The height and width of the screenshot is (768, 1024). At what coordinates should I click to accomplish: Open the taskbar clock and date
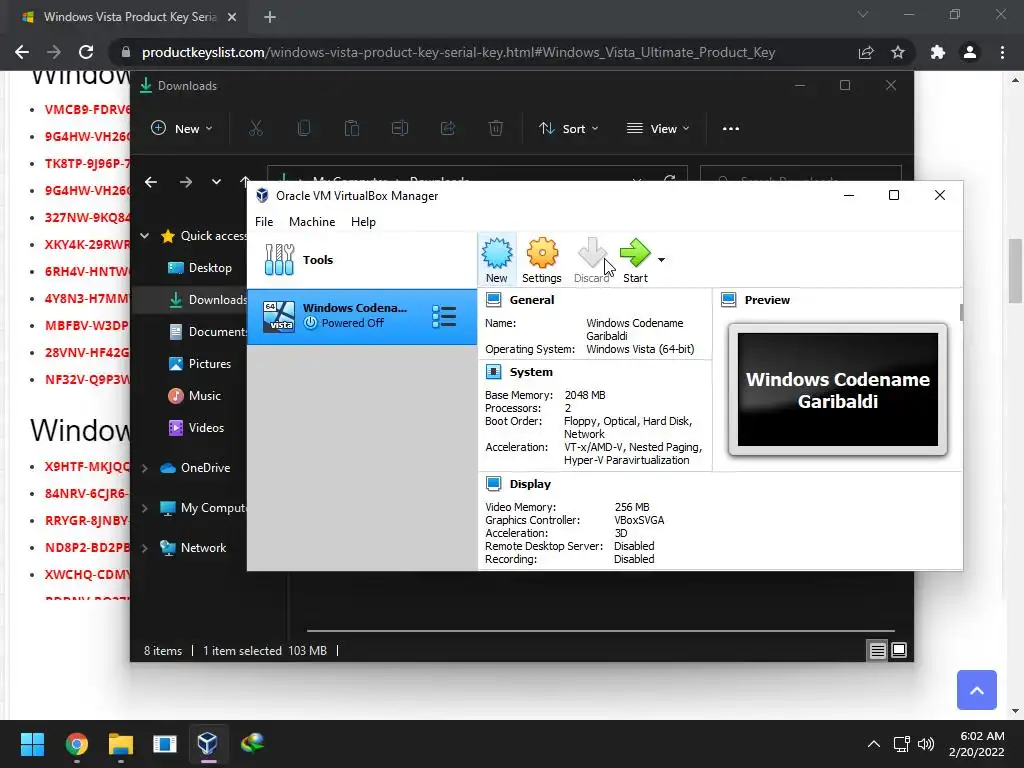(x=977, y=744)
